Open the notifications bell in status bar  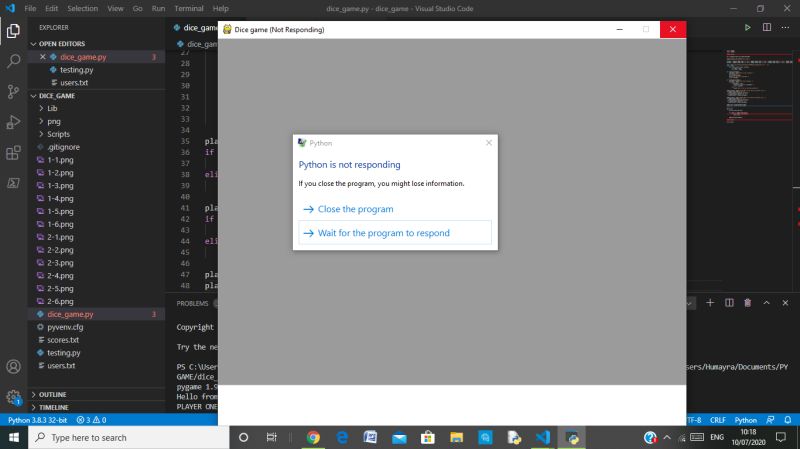[x=788, y=420]
